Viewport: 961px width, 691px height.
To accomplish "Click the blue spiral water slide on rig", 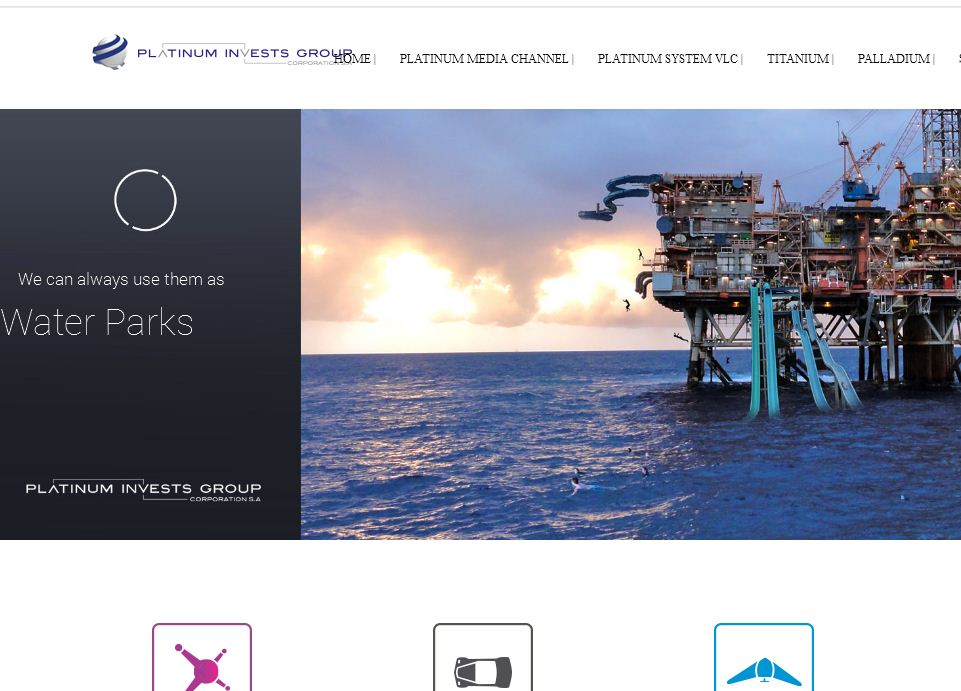I will click(x=617, y=197).
